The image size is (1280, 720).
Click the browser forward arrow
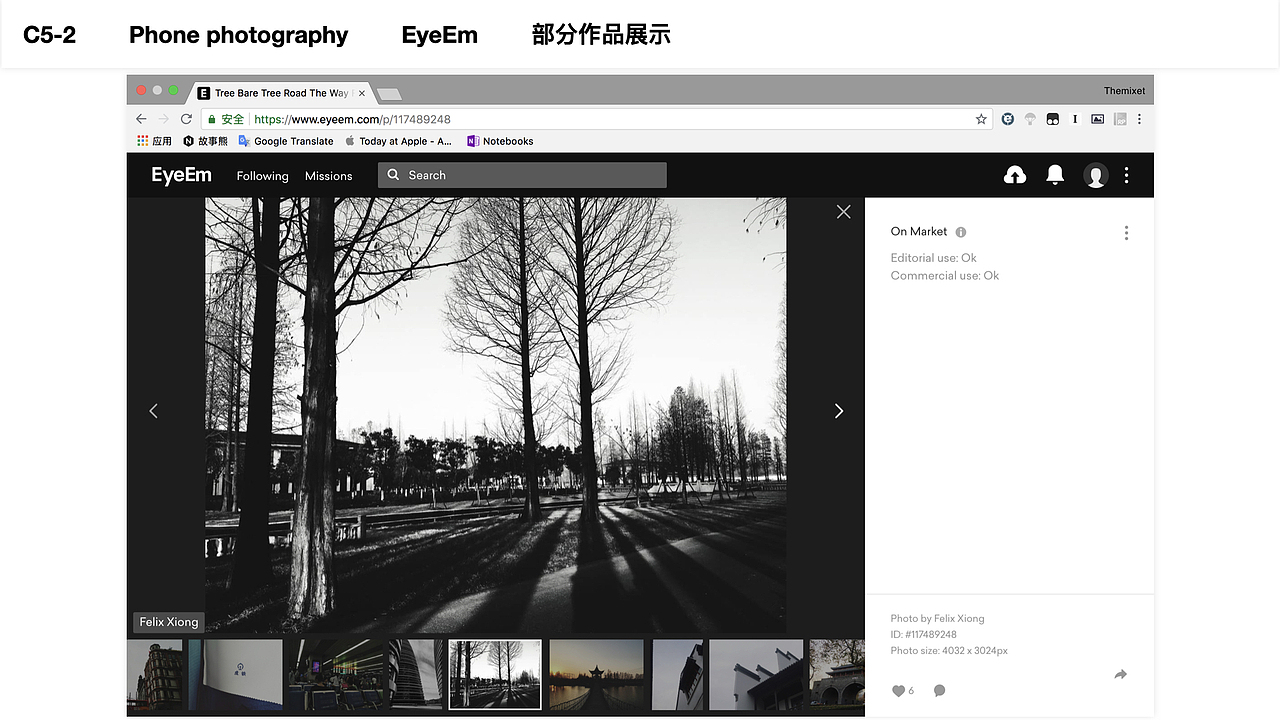pyautogui.click(x=163, y=119)
